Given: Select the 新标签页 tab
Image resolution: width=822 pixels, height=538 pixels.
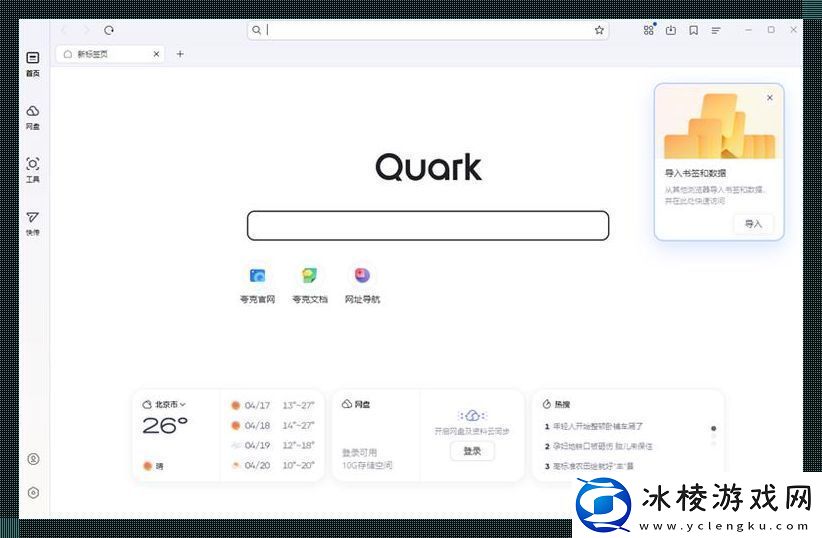Looking at the screenshot, I should [110, 54].
